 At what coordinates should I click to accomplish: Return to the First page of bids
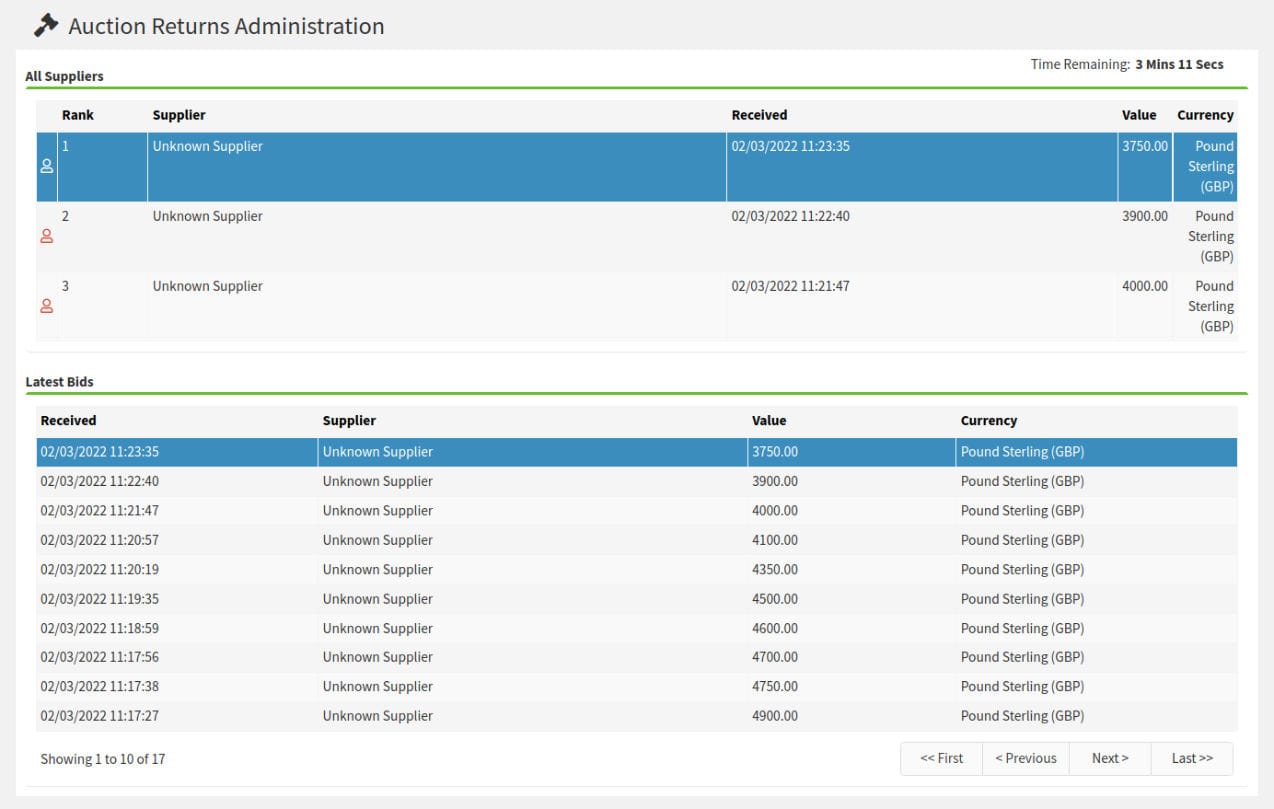pos(940,758)
